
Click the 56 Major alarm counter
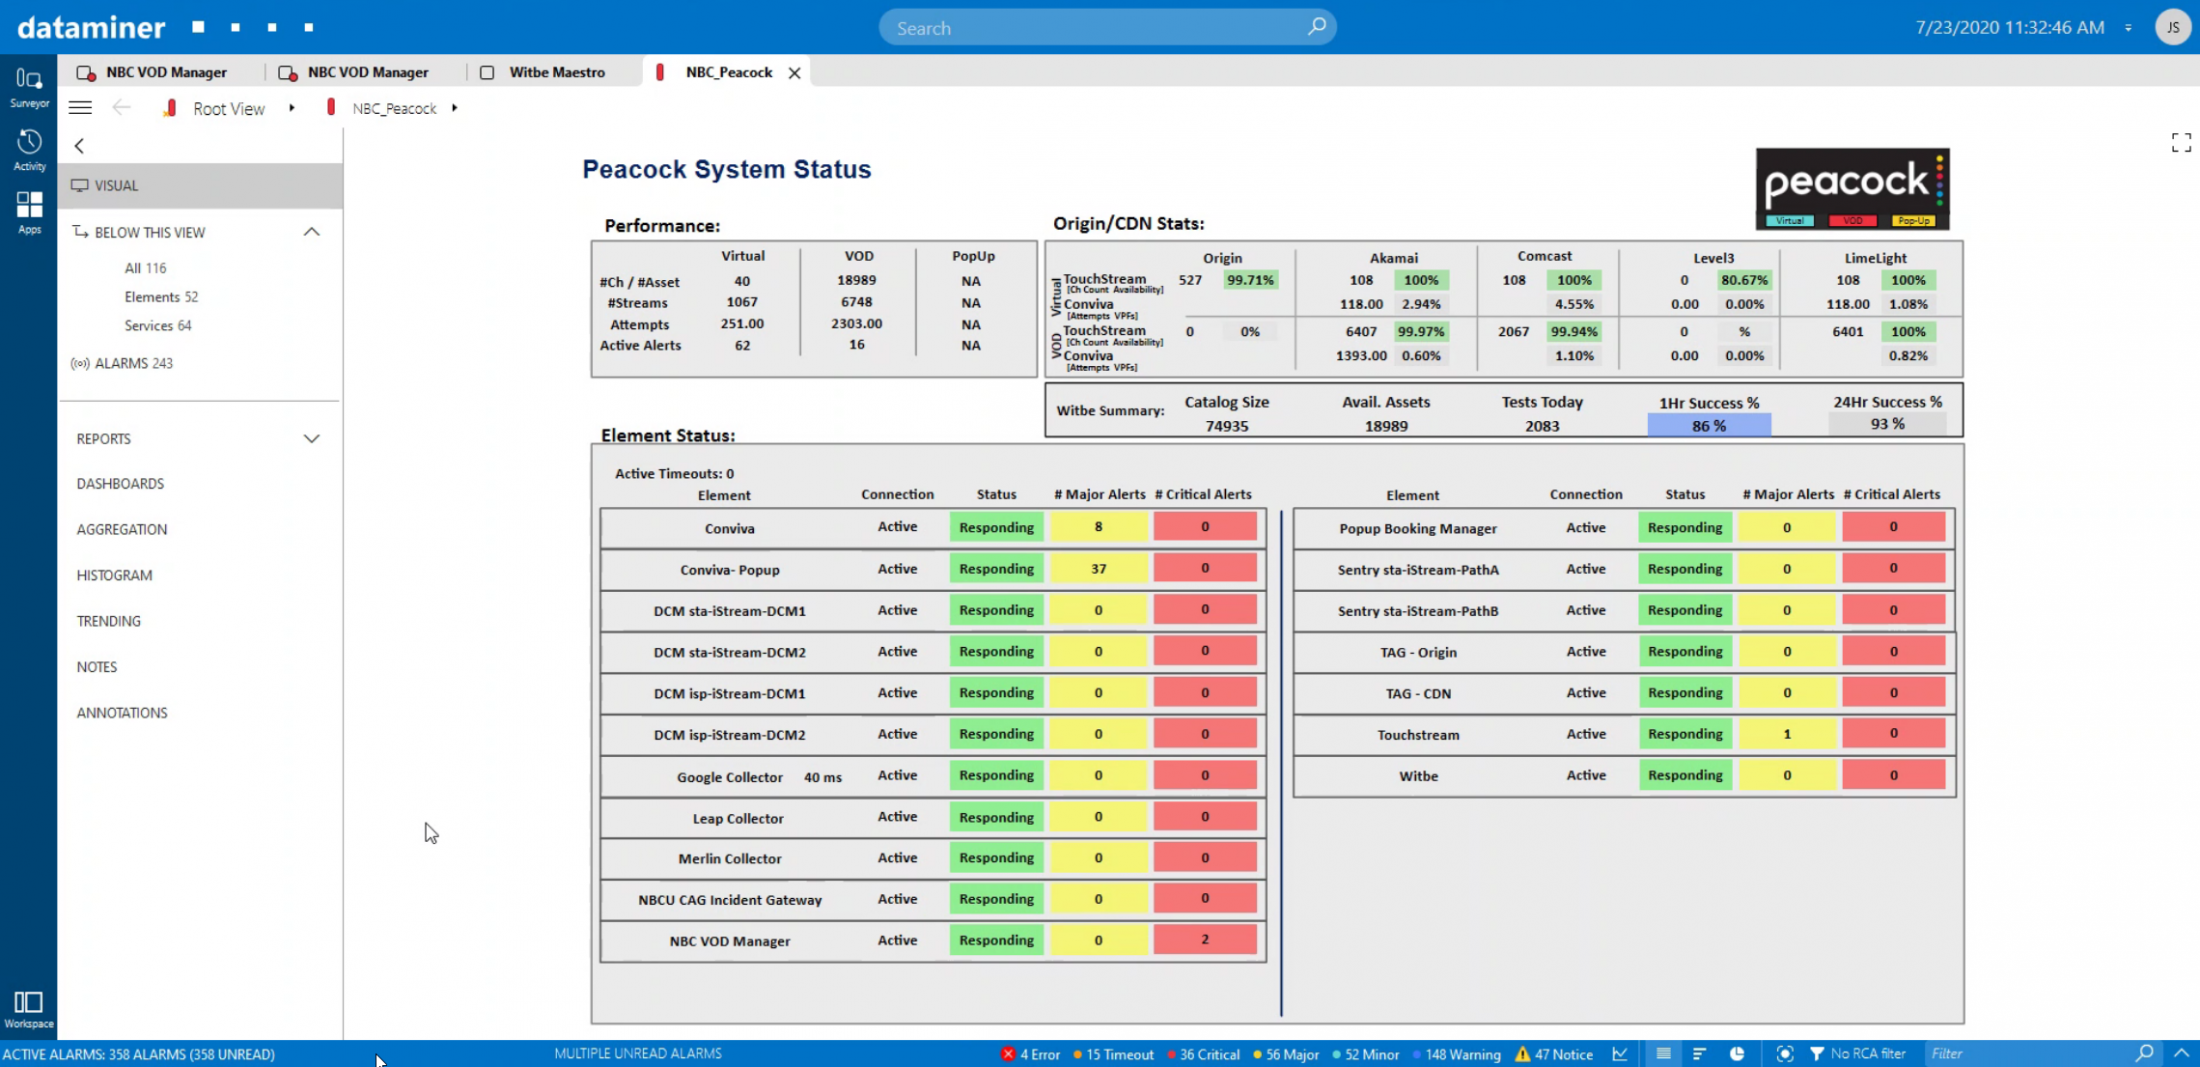(1286, 1054)
